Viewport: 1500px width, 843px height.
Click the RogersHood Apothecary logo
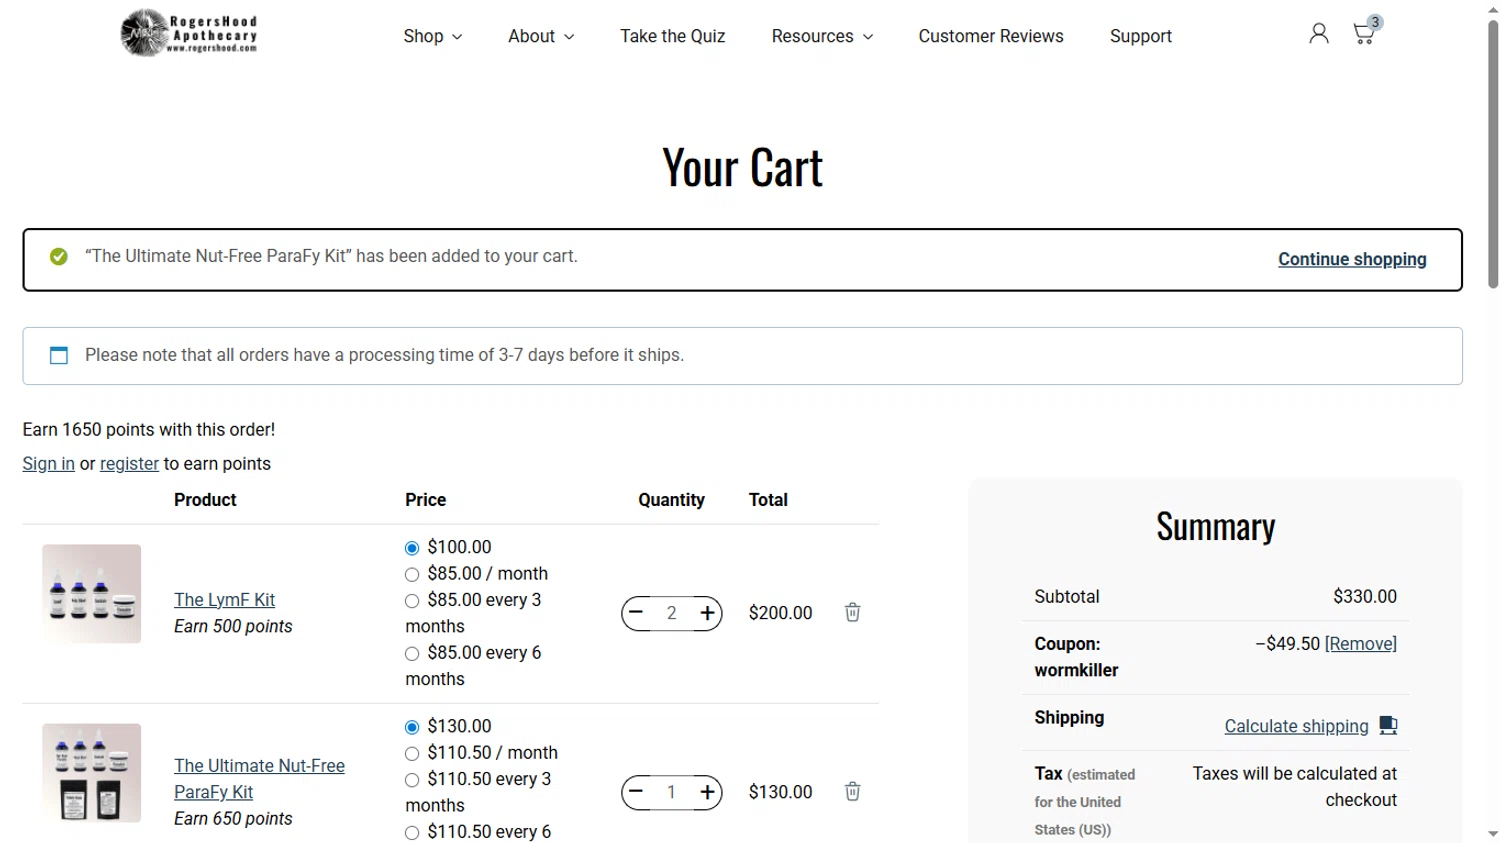pos(189,33)
